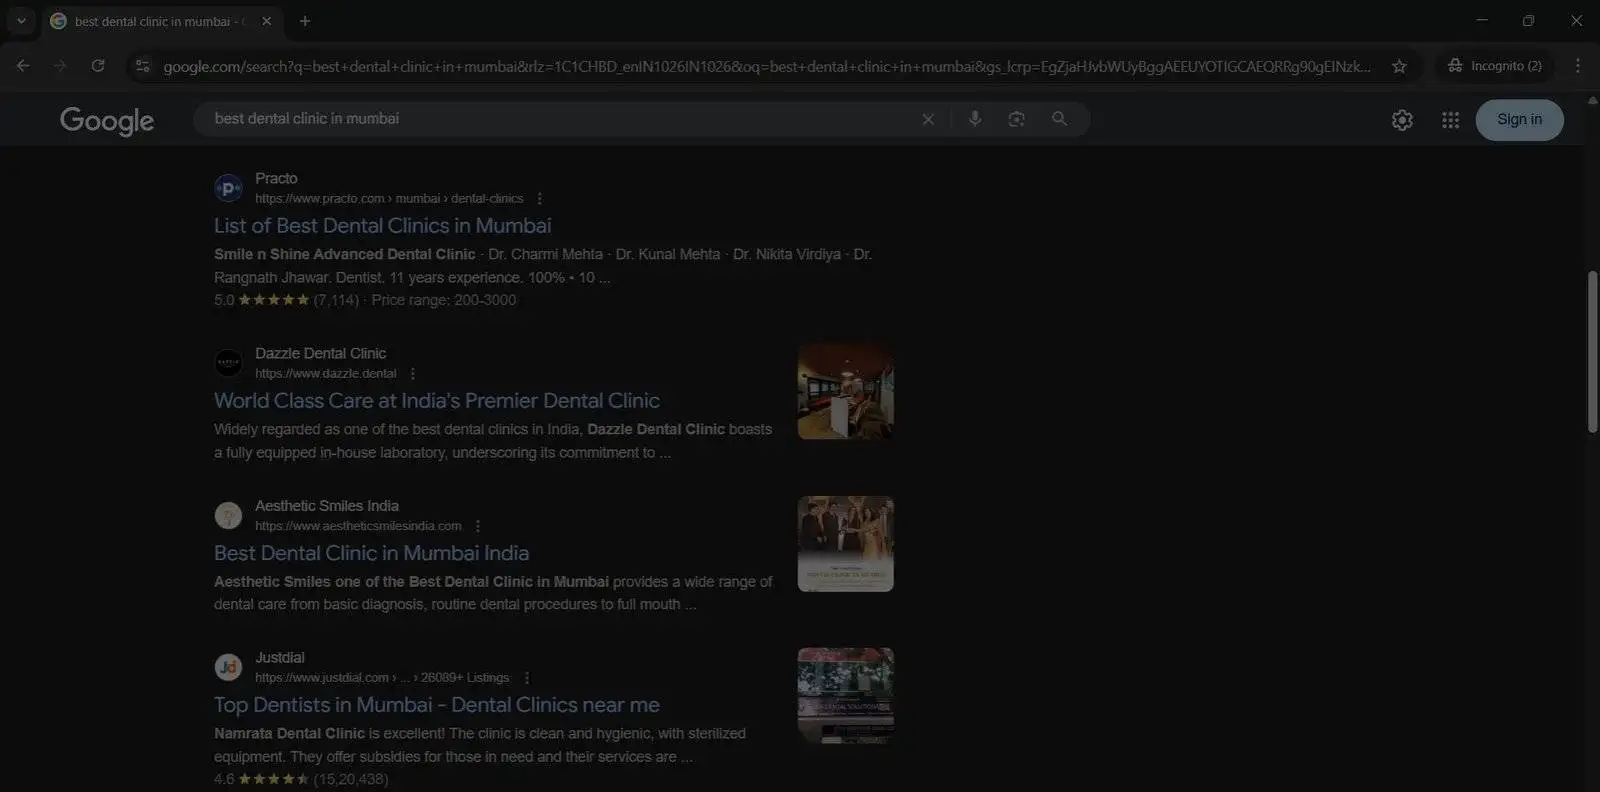
Task: Open the Google apps grid
Action: click(x=1450, y=120)
